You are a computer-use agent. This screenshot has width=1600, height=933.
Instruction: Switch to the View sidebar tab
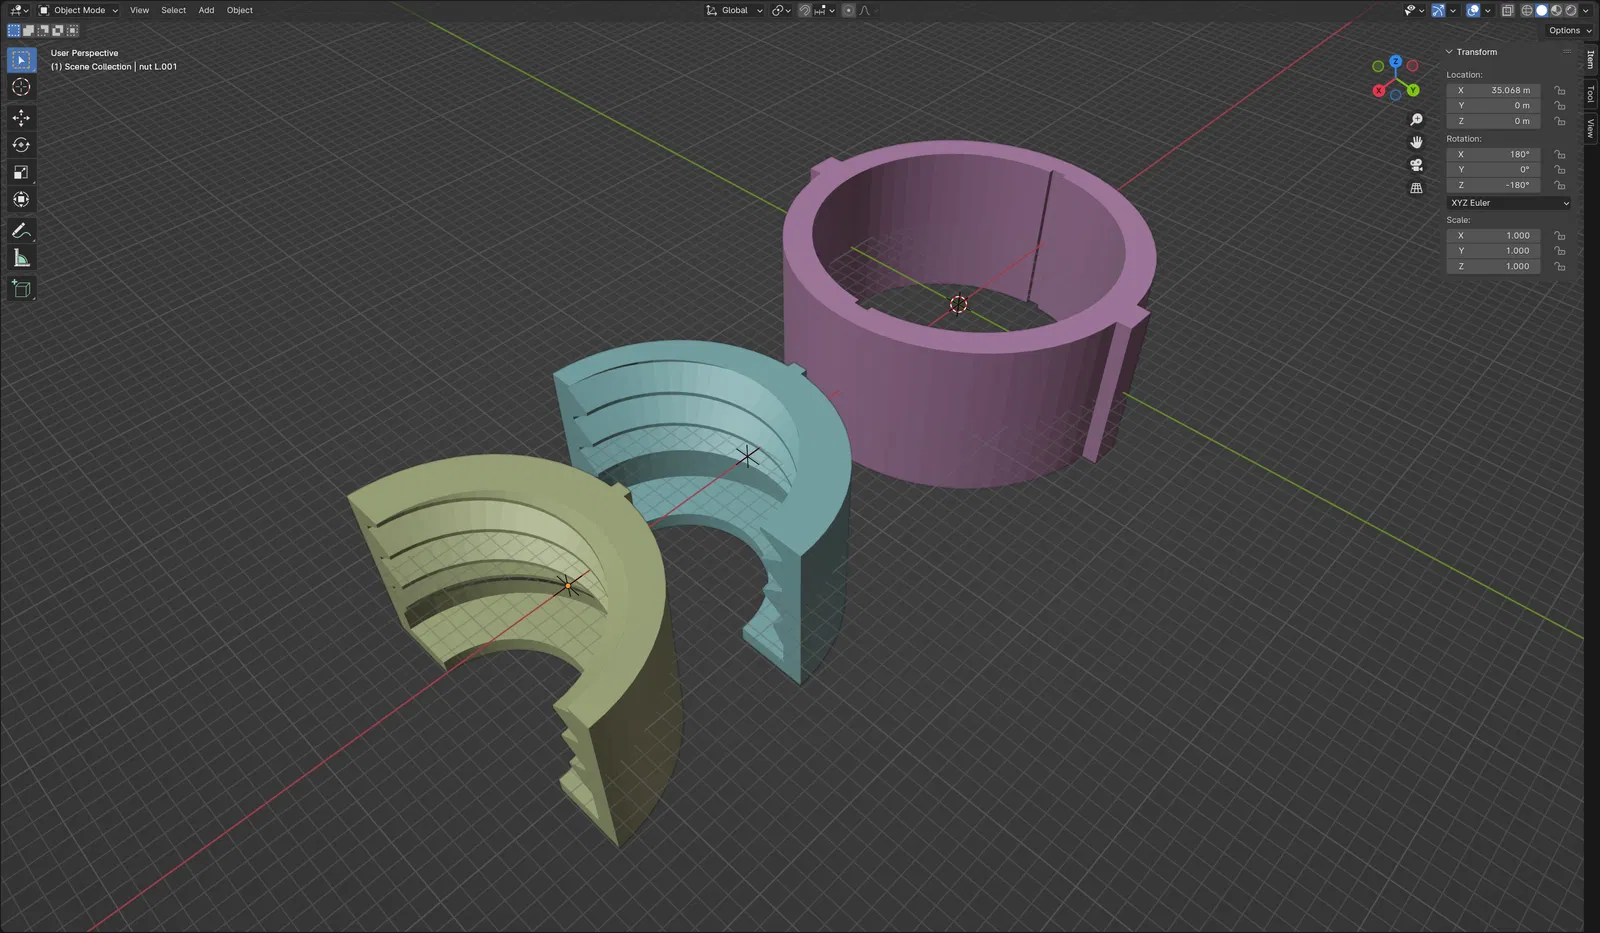1591,128
